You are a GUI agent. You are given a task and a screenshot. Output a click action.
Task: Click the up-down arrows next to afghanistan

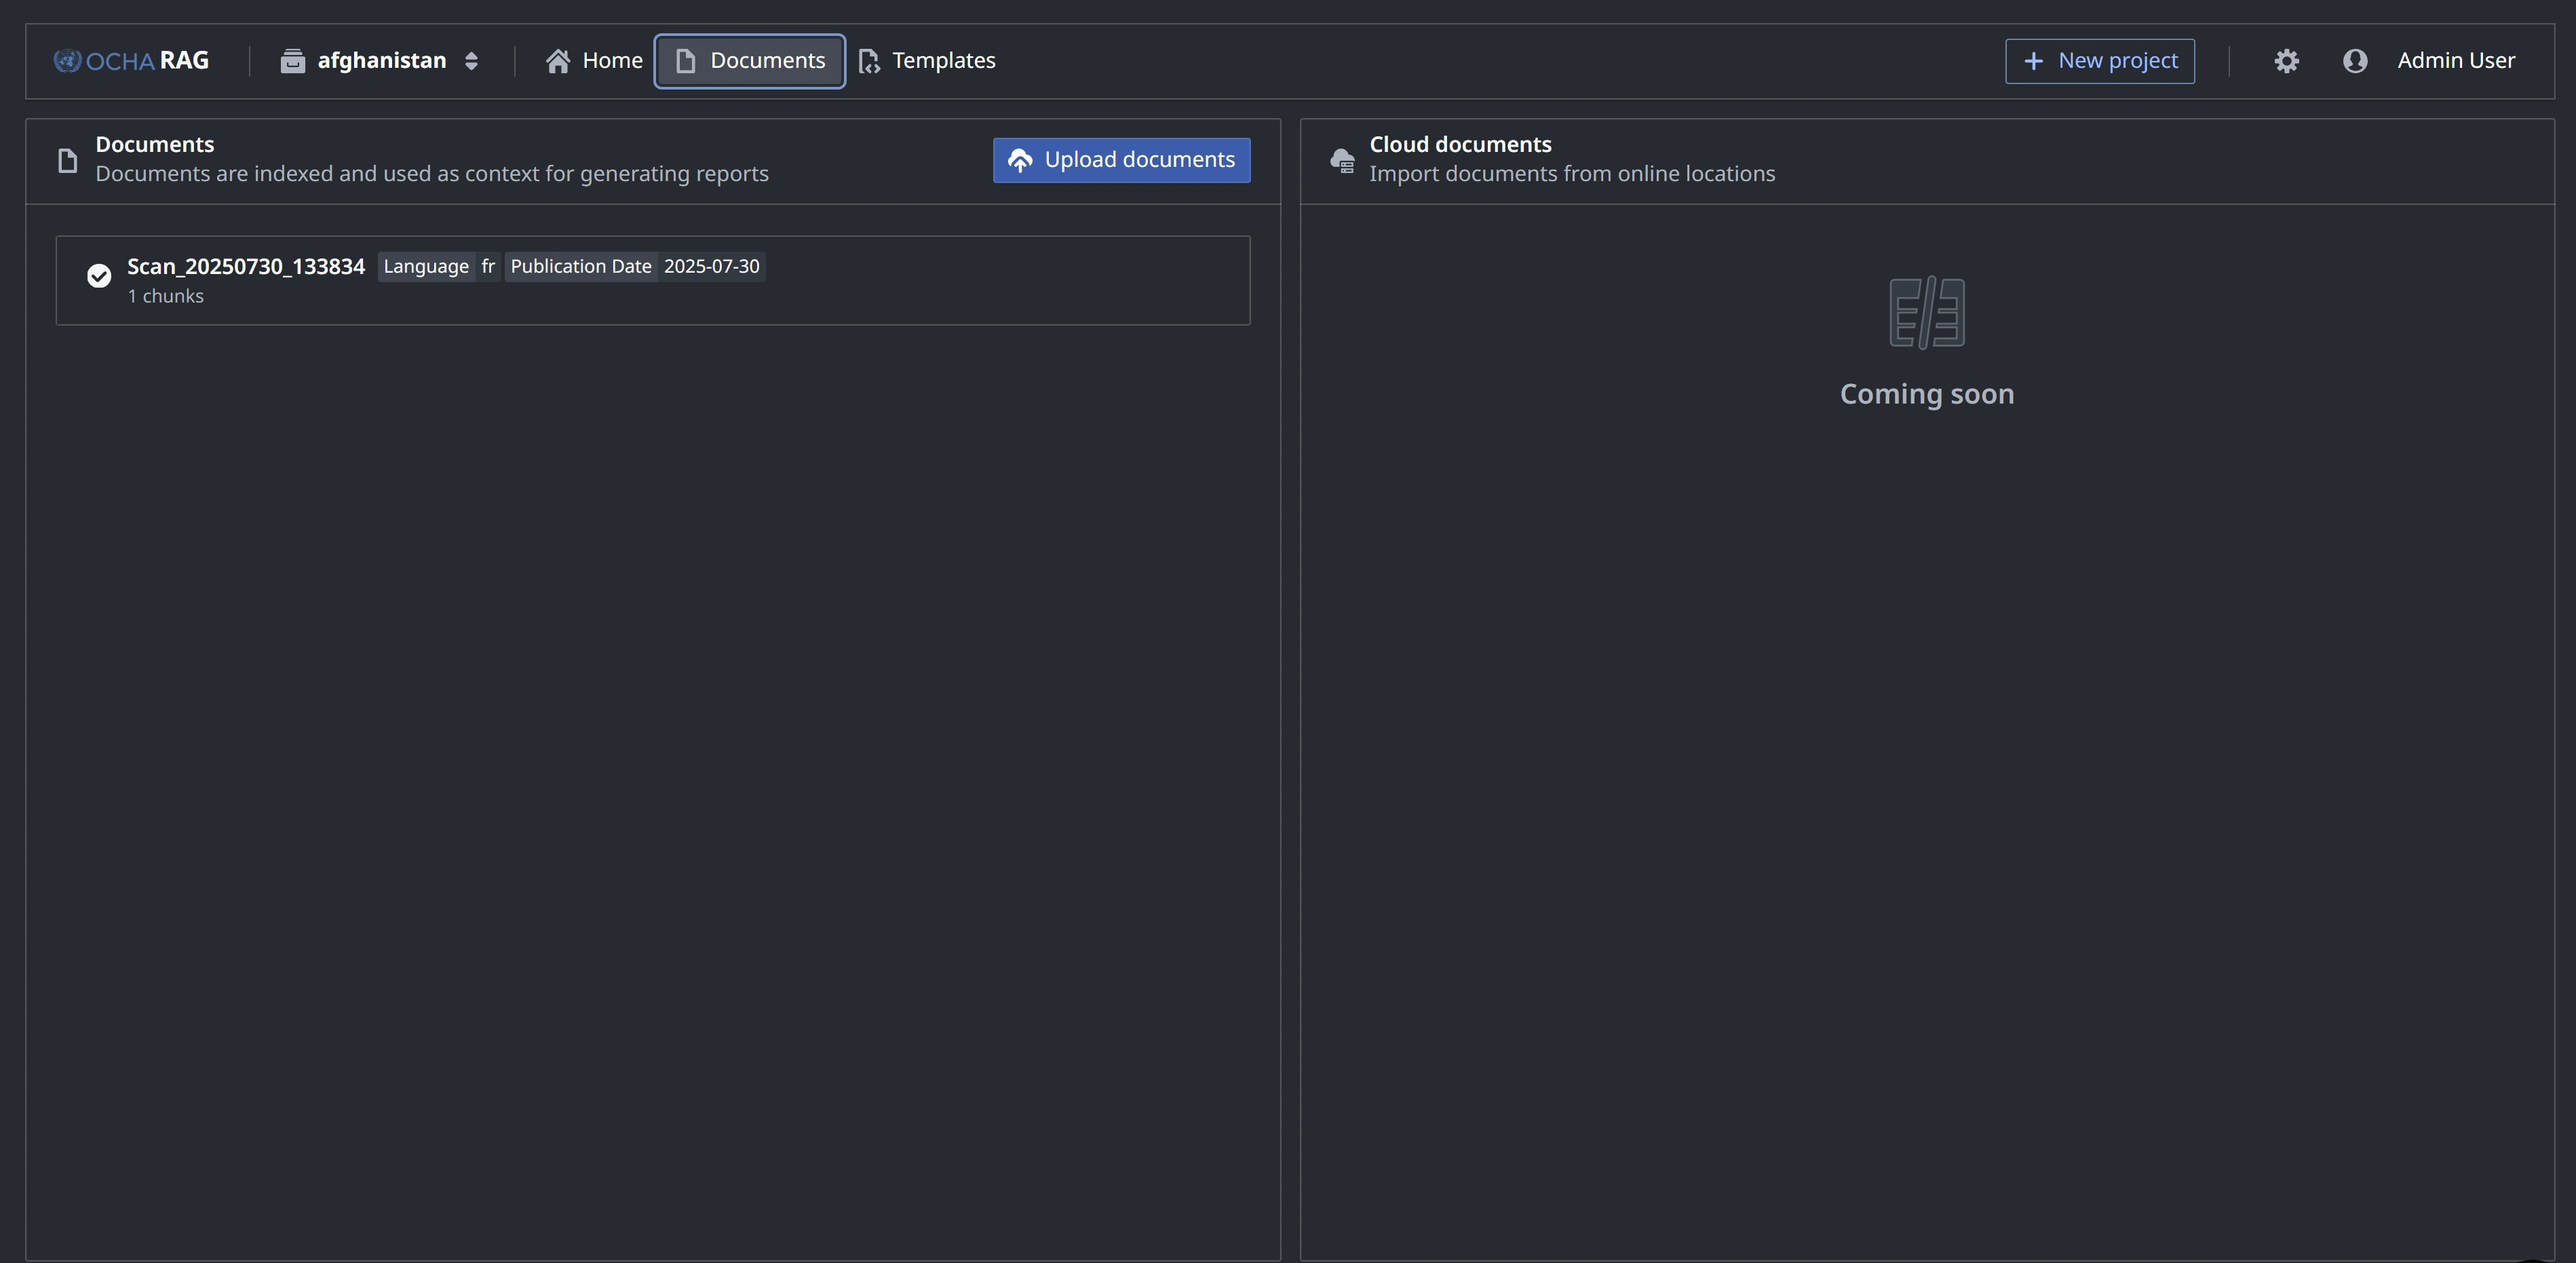(471, 61)
